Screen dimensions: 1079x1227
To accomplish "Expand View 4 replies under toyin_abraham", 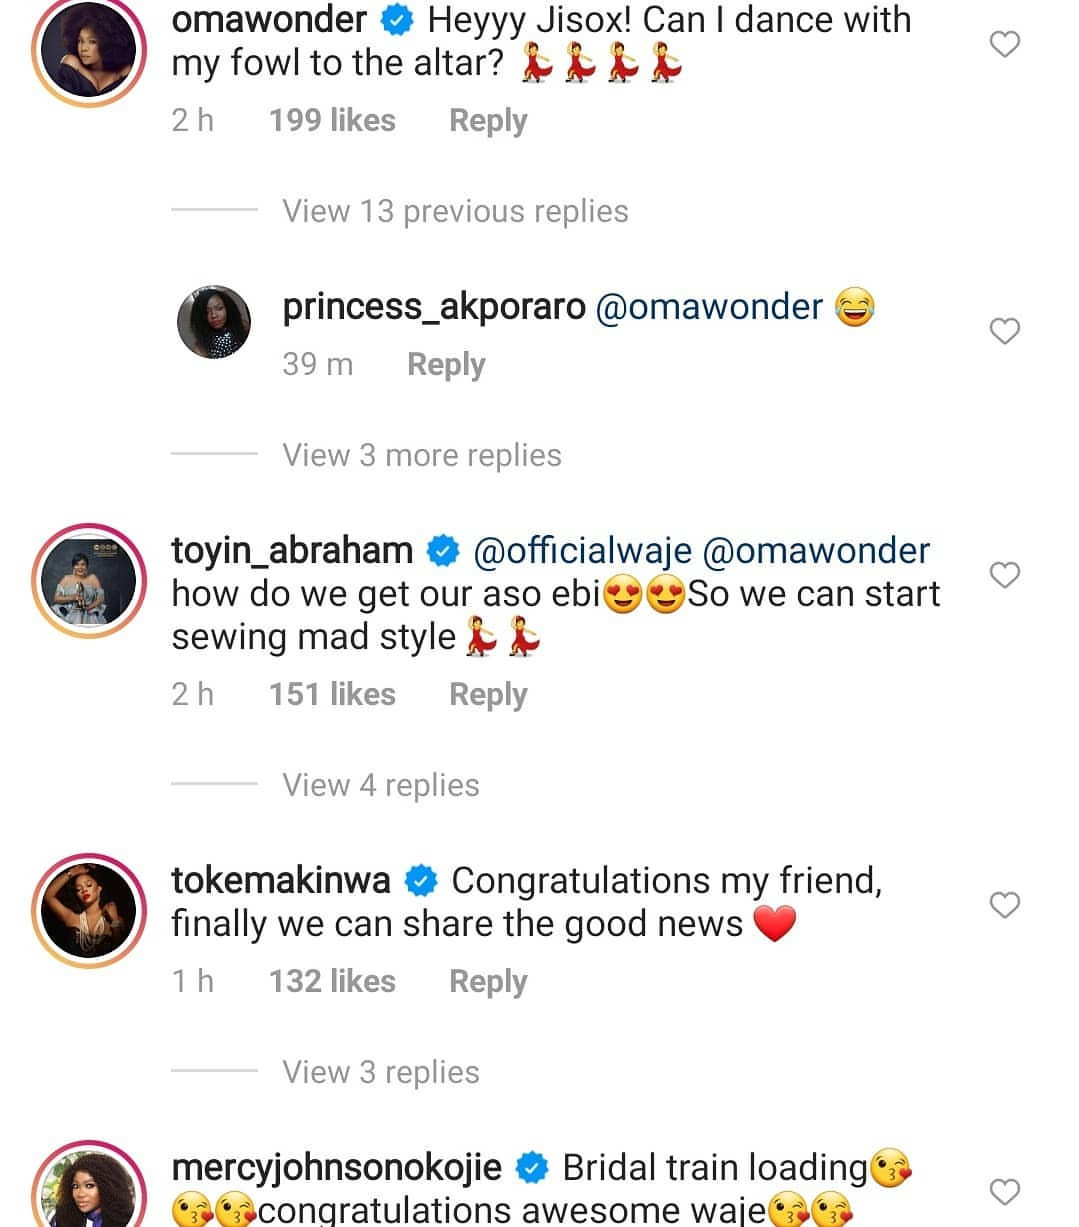I will point(380,785).
